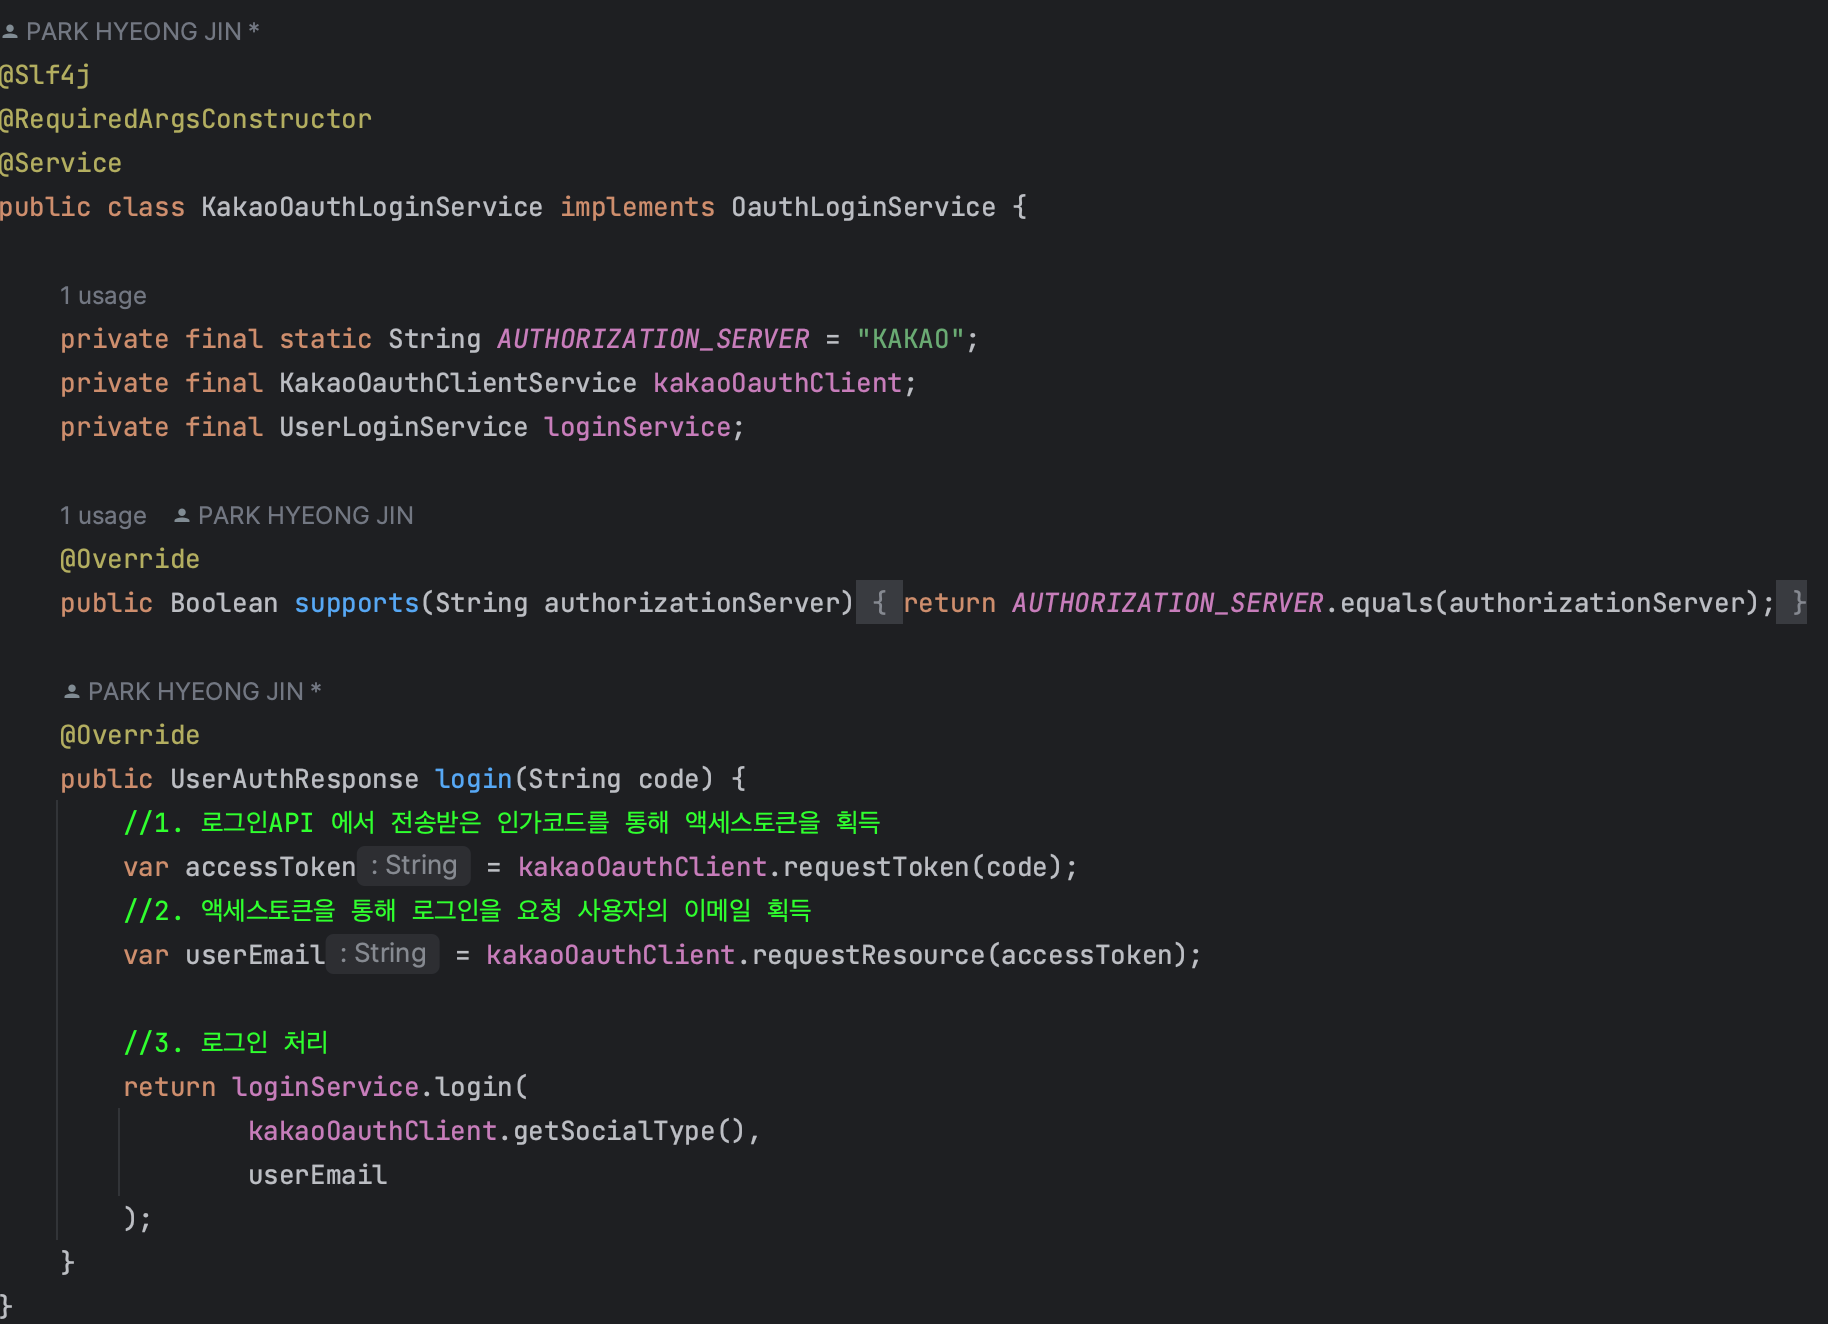This screenshot has width=1828, height=1324.
Task: Click the requestToken method call
Action: 876,868
